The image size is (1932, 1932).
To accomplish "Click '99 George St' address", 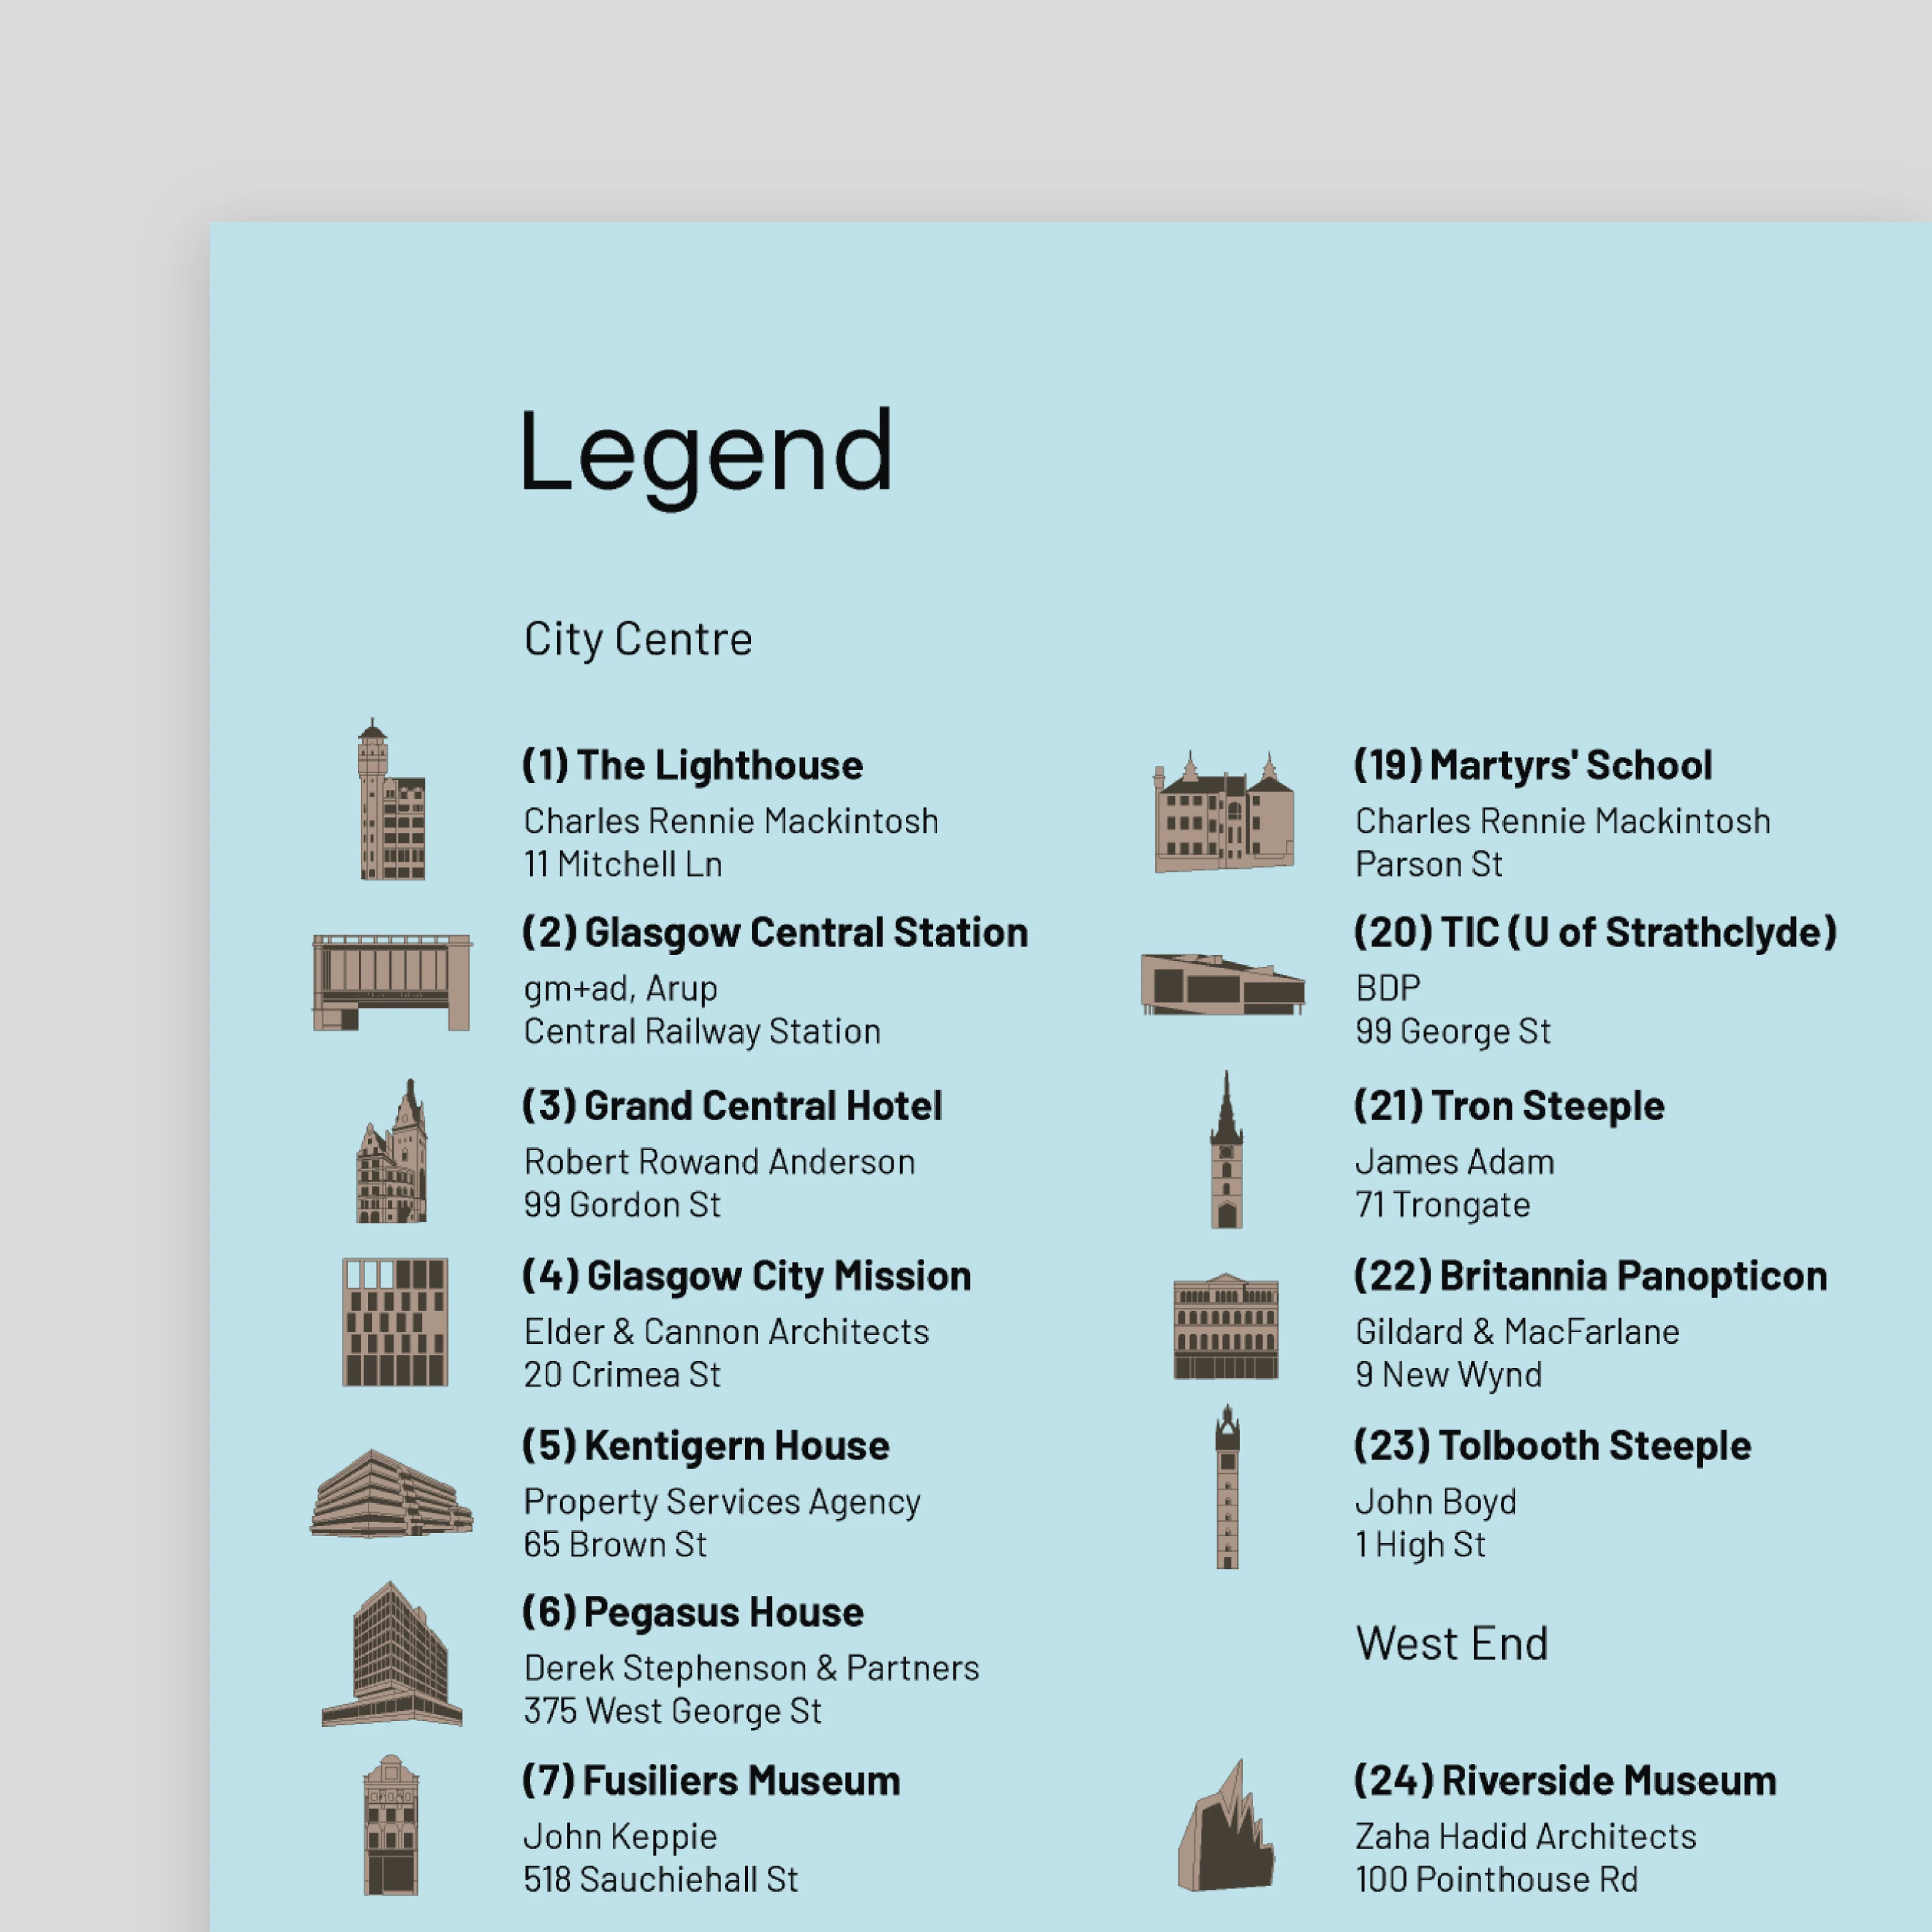I will 1453,1032.
